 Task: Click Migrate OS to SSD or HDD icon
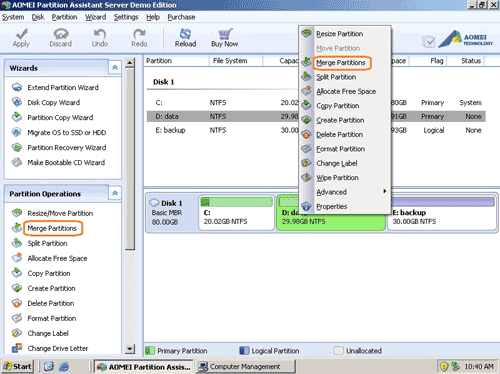point(17,132)
